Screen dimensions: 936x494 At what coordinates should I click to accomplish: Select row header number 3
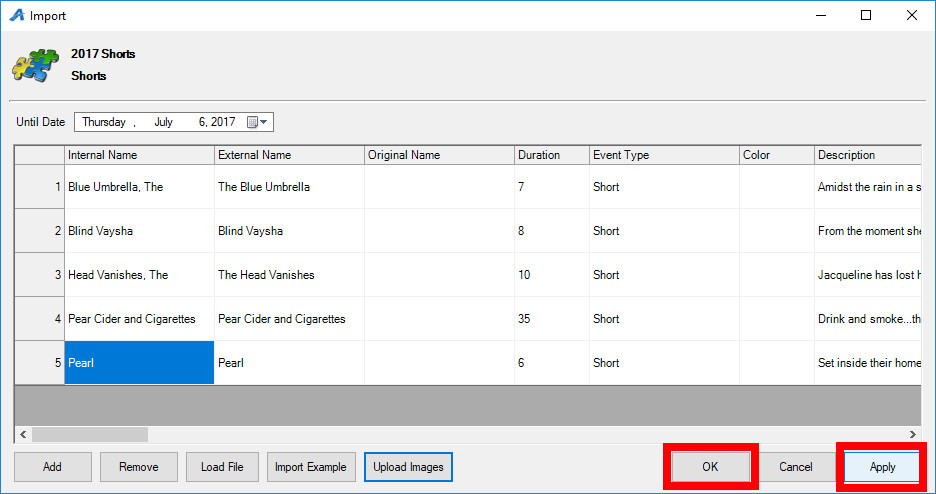click(x=39, y=275)
